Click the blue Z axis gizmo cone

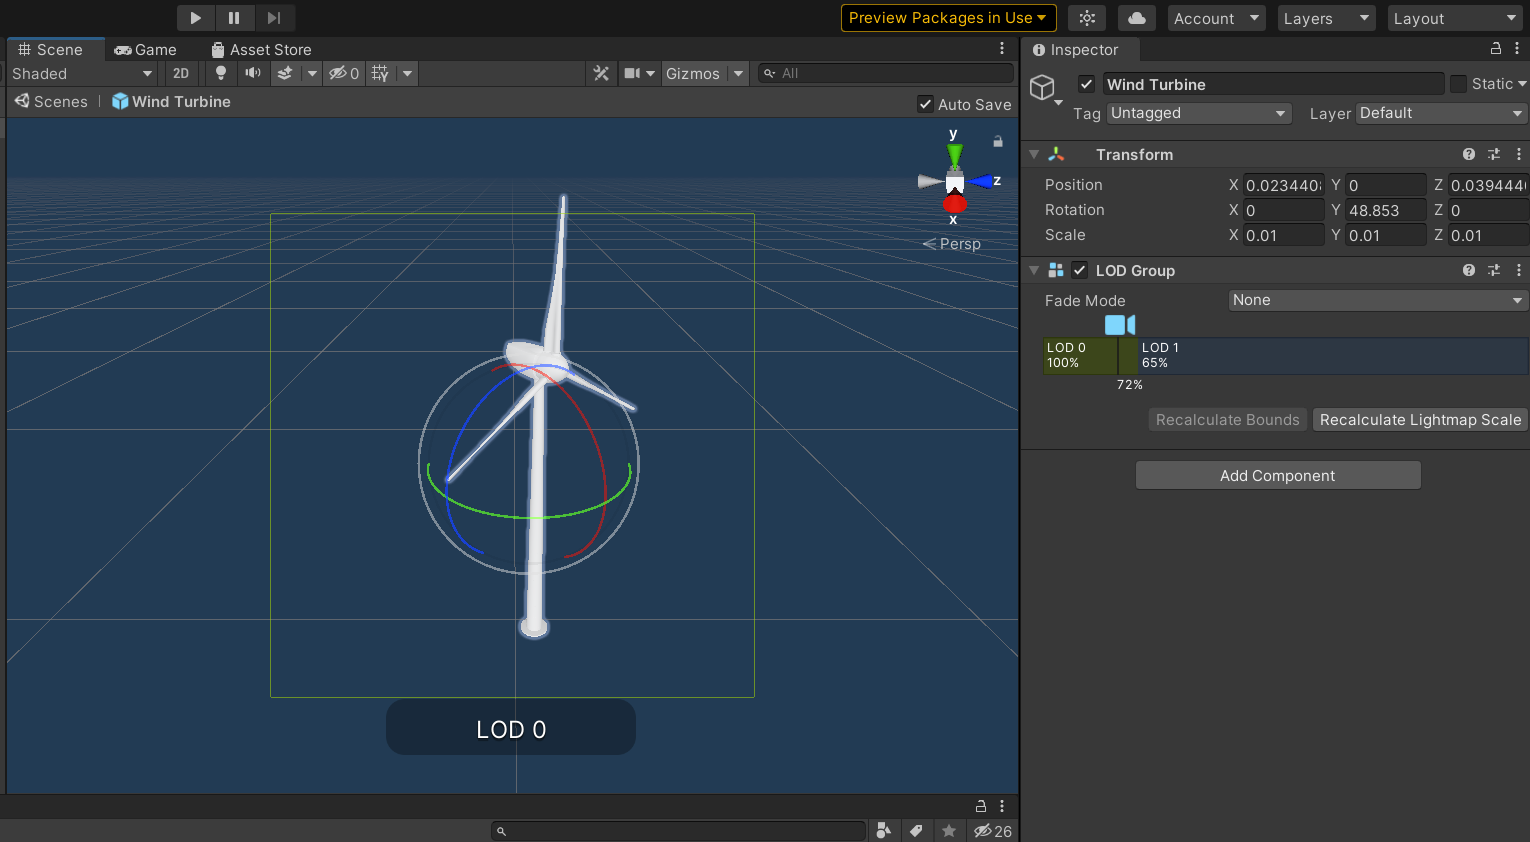tap(980, 182)
